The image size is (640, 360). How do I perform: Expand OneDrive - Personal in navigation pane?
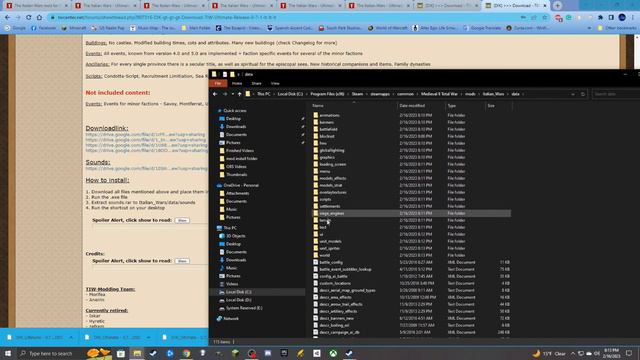tap(241, 185)
